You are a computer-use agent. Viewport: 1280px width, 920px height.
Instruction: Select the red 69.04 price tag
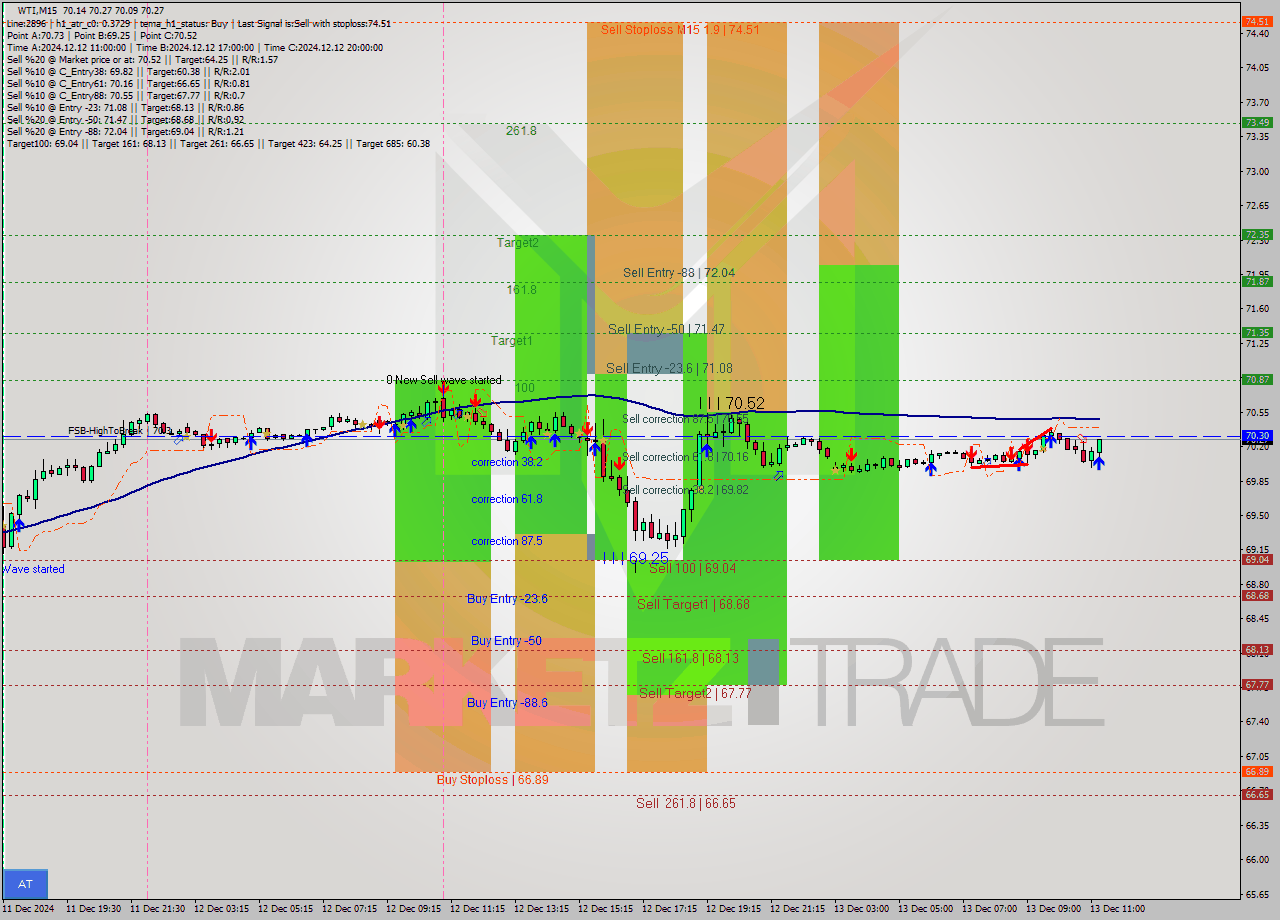[1257, 559]
